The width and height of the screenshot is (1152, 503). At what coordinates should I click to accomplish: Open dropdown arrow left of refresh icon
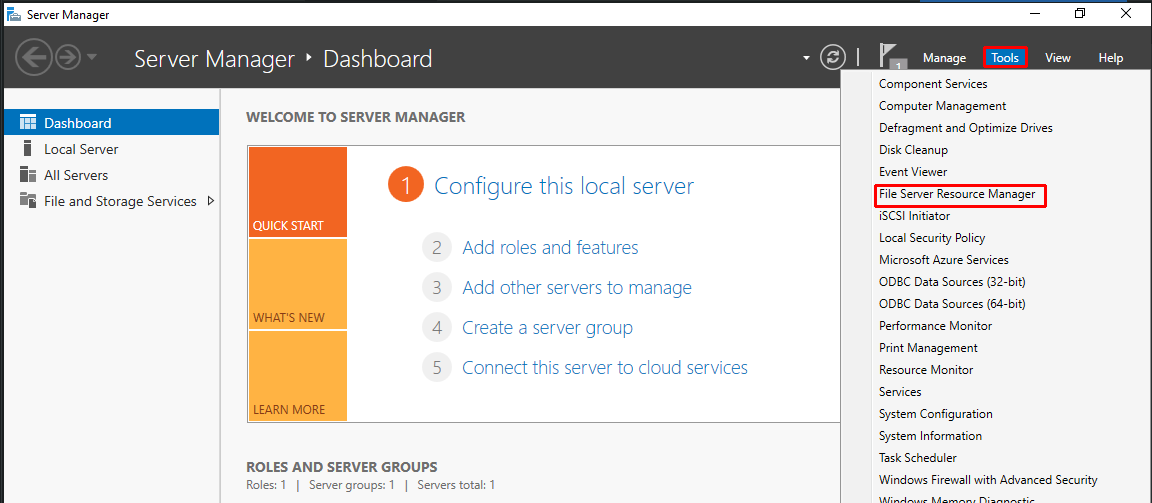click(806, 58)
